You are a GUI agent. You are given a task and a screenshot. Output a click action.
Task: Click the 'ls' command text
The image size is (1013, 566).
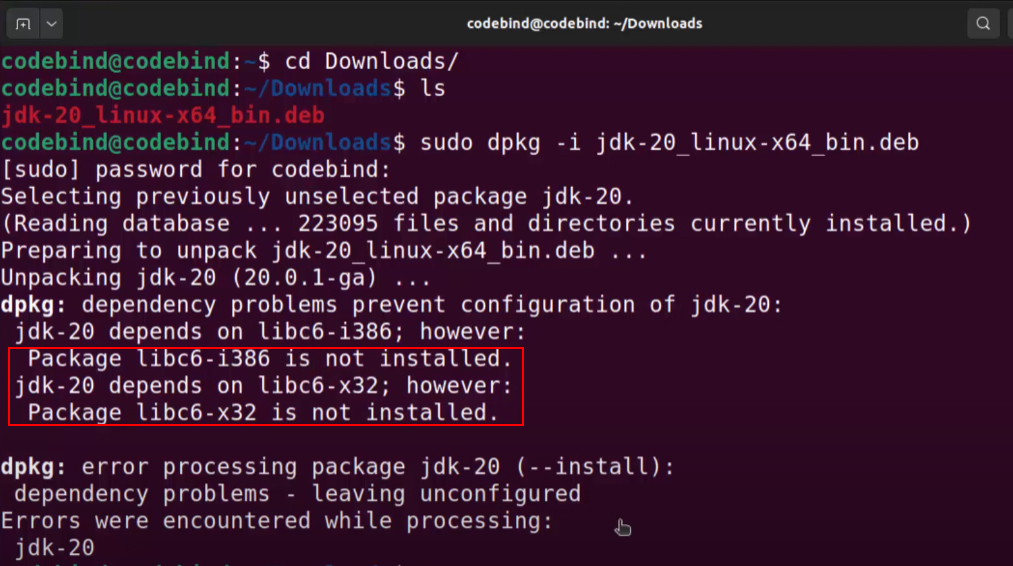[x=433, y=89]
